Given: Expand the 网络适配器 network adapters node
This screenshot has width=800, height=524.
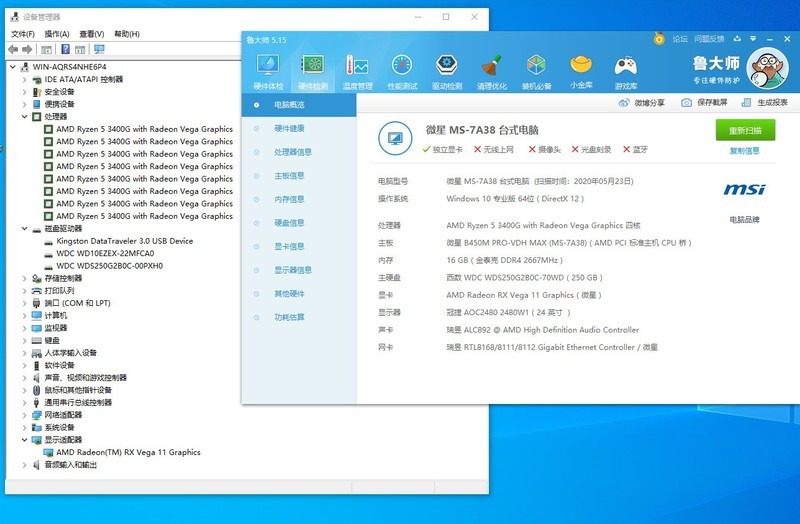Looking at the screenshot, I should 25,415.
